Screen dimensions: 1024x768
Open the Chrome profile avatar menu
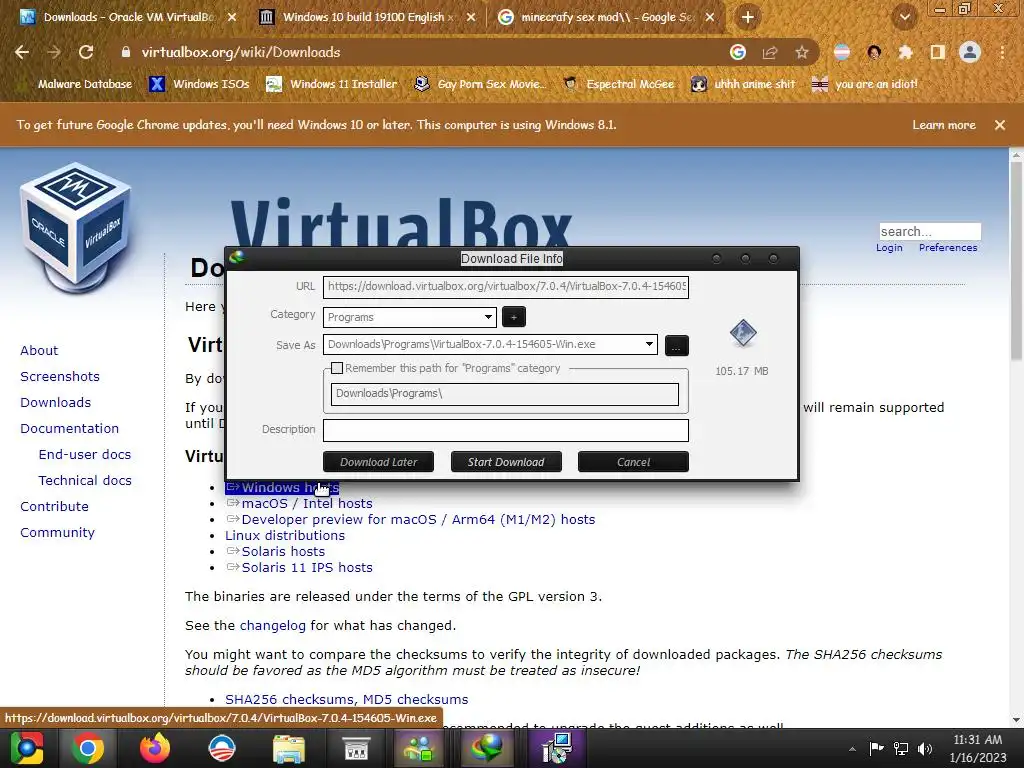pos(970,52)
